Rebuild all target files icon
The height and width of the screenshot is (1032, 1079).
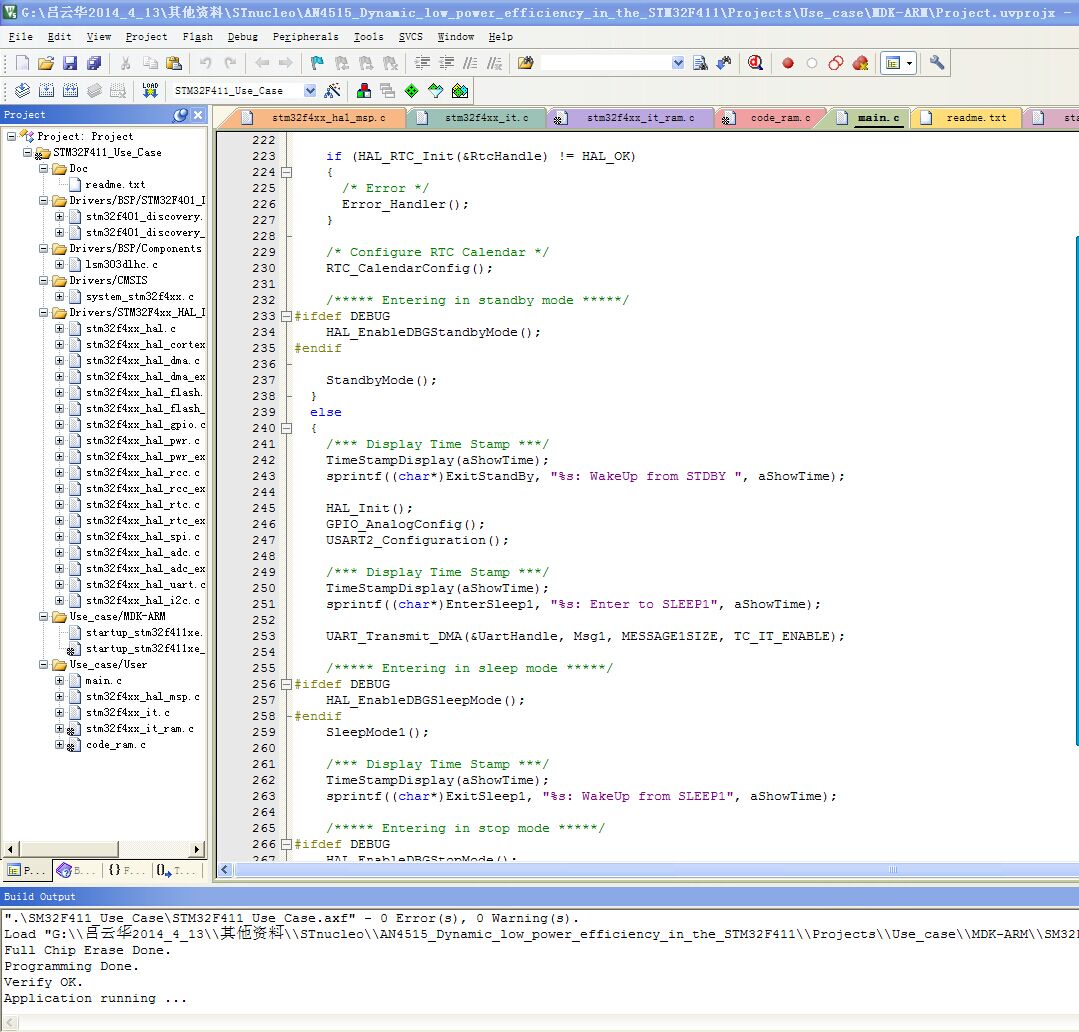(x=70, y=90)
